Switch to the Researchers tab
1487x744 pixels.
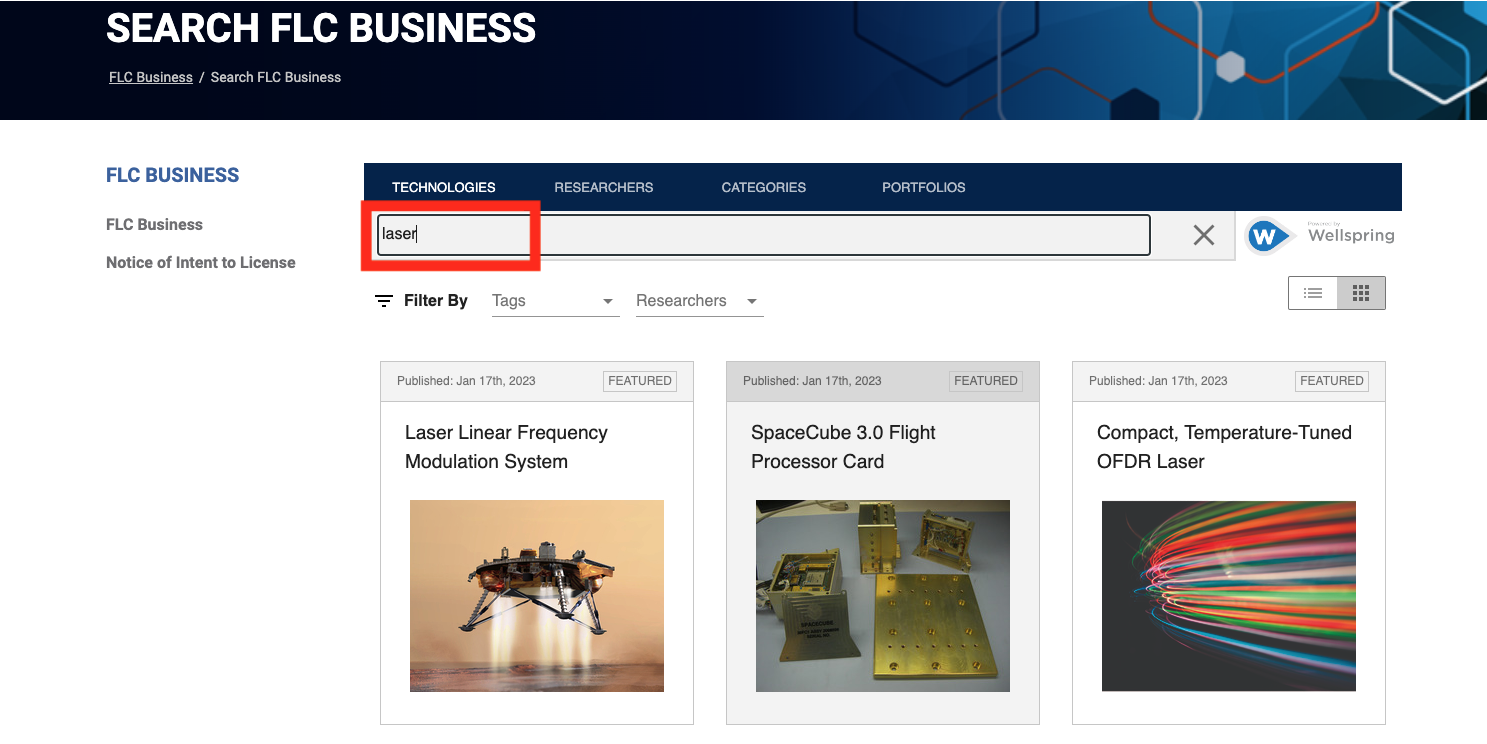coord(603,187)
